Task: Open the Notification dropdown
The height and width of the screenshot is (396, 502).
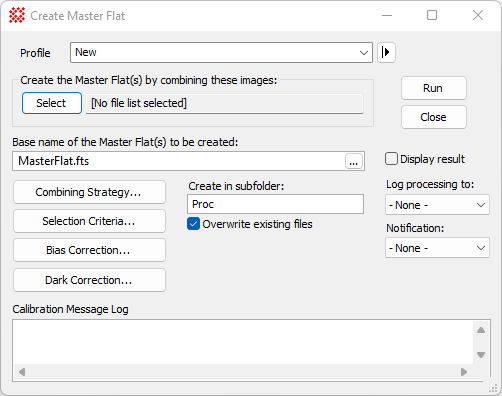Action: pyautogui.click(x=437, y=248)
